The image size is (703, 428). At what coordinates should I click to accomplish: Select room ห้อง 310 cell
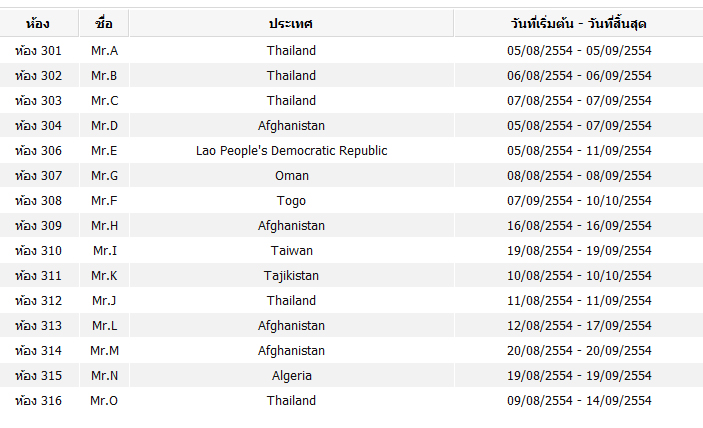click(38, 250)
